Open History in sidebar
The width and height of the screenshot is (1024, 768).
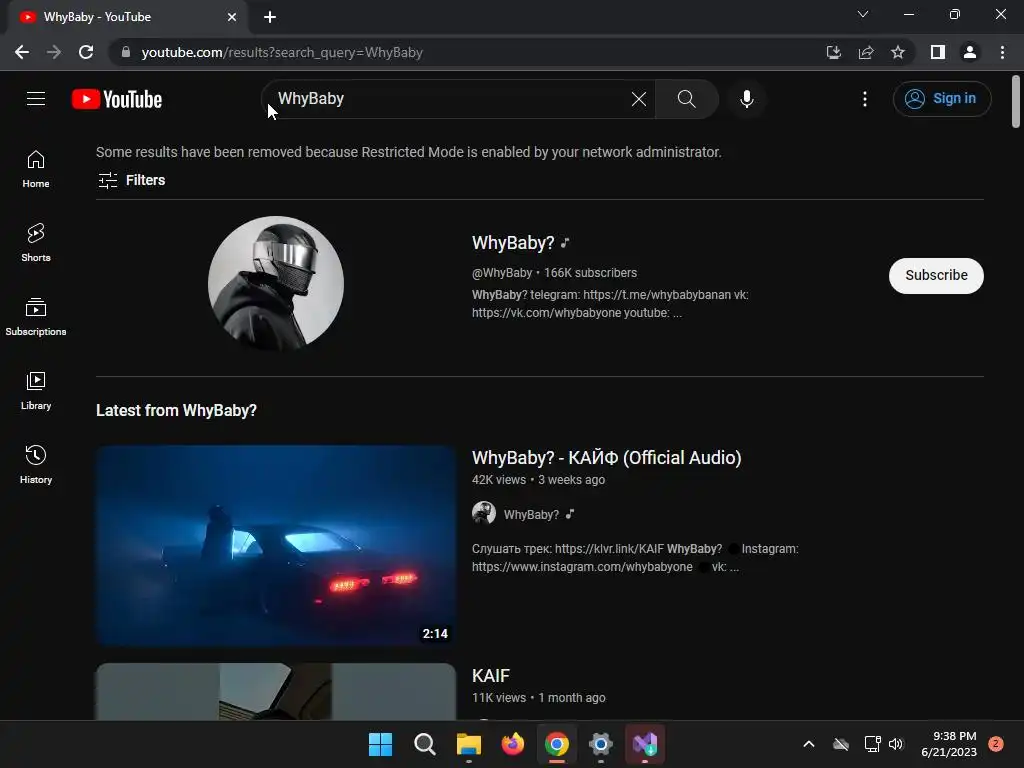tap(36, 464)
